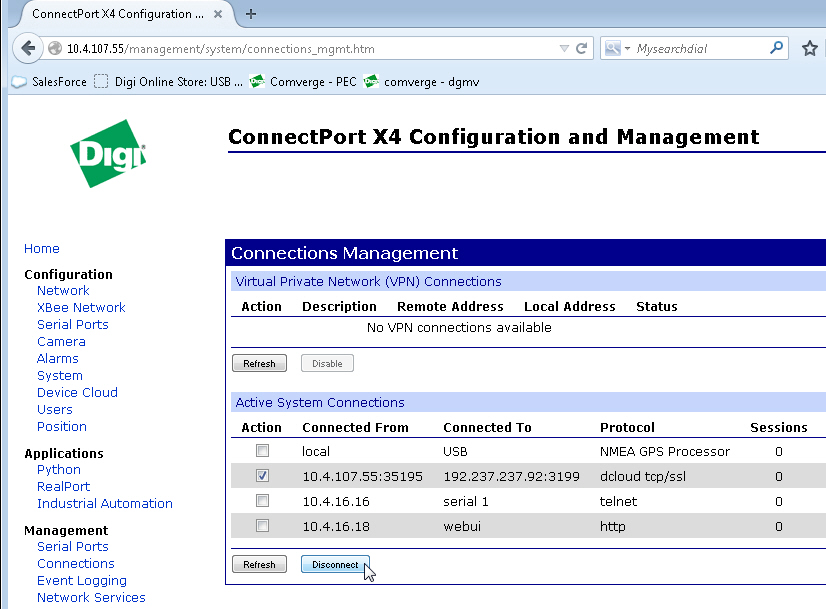Click the bookmark star icon
The image size is (826, 609).
[809, 48]
